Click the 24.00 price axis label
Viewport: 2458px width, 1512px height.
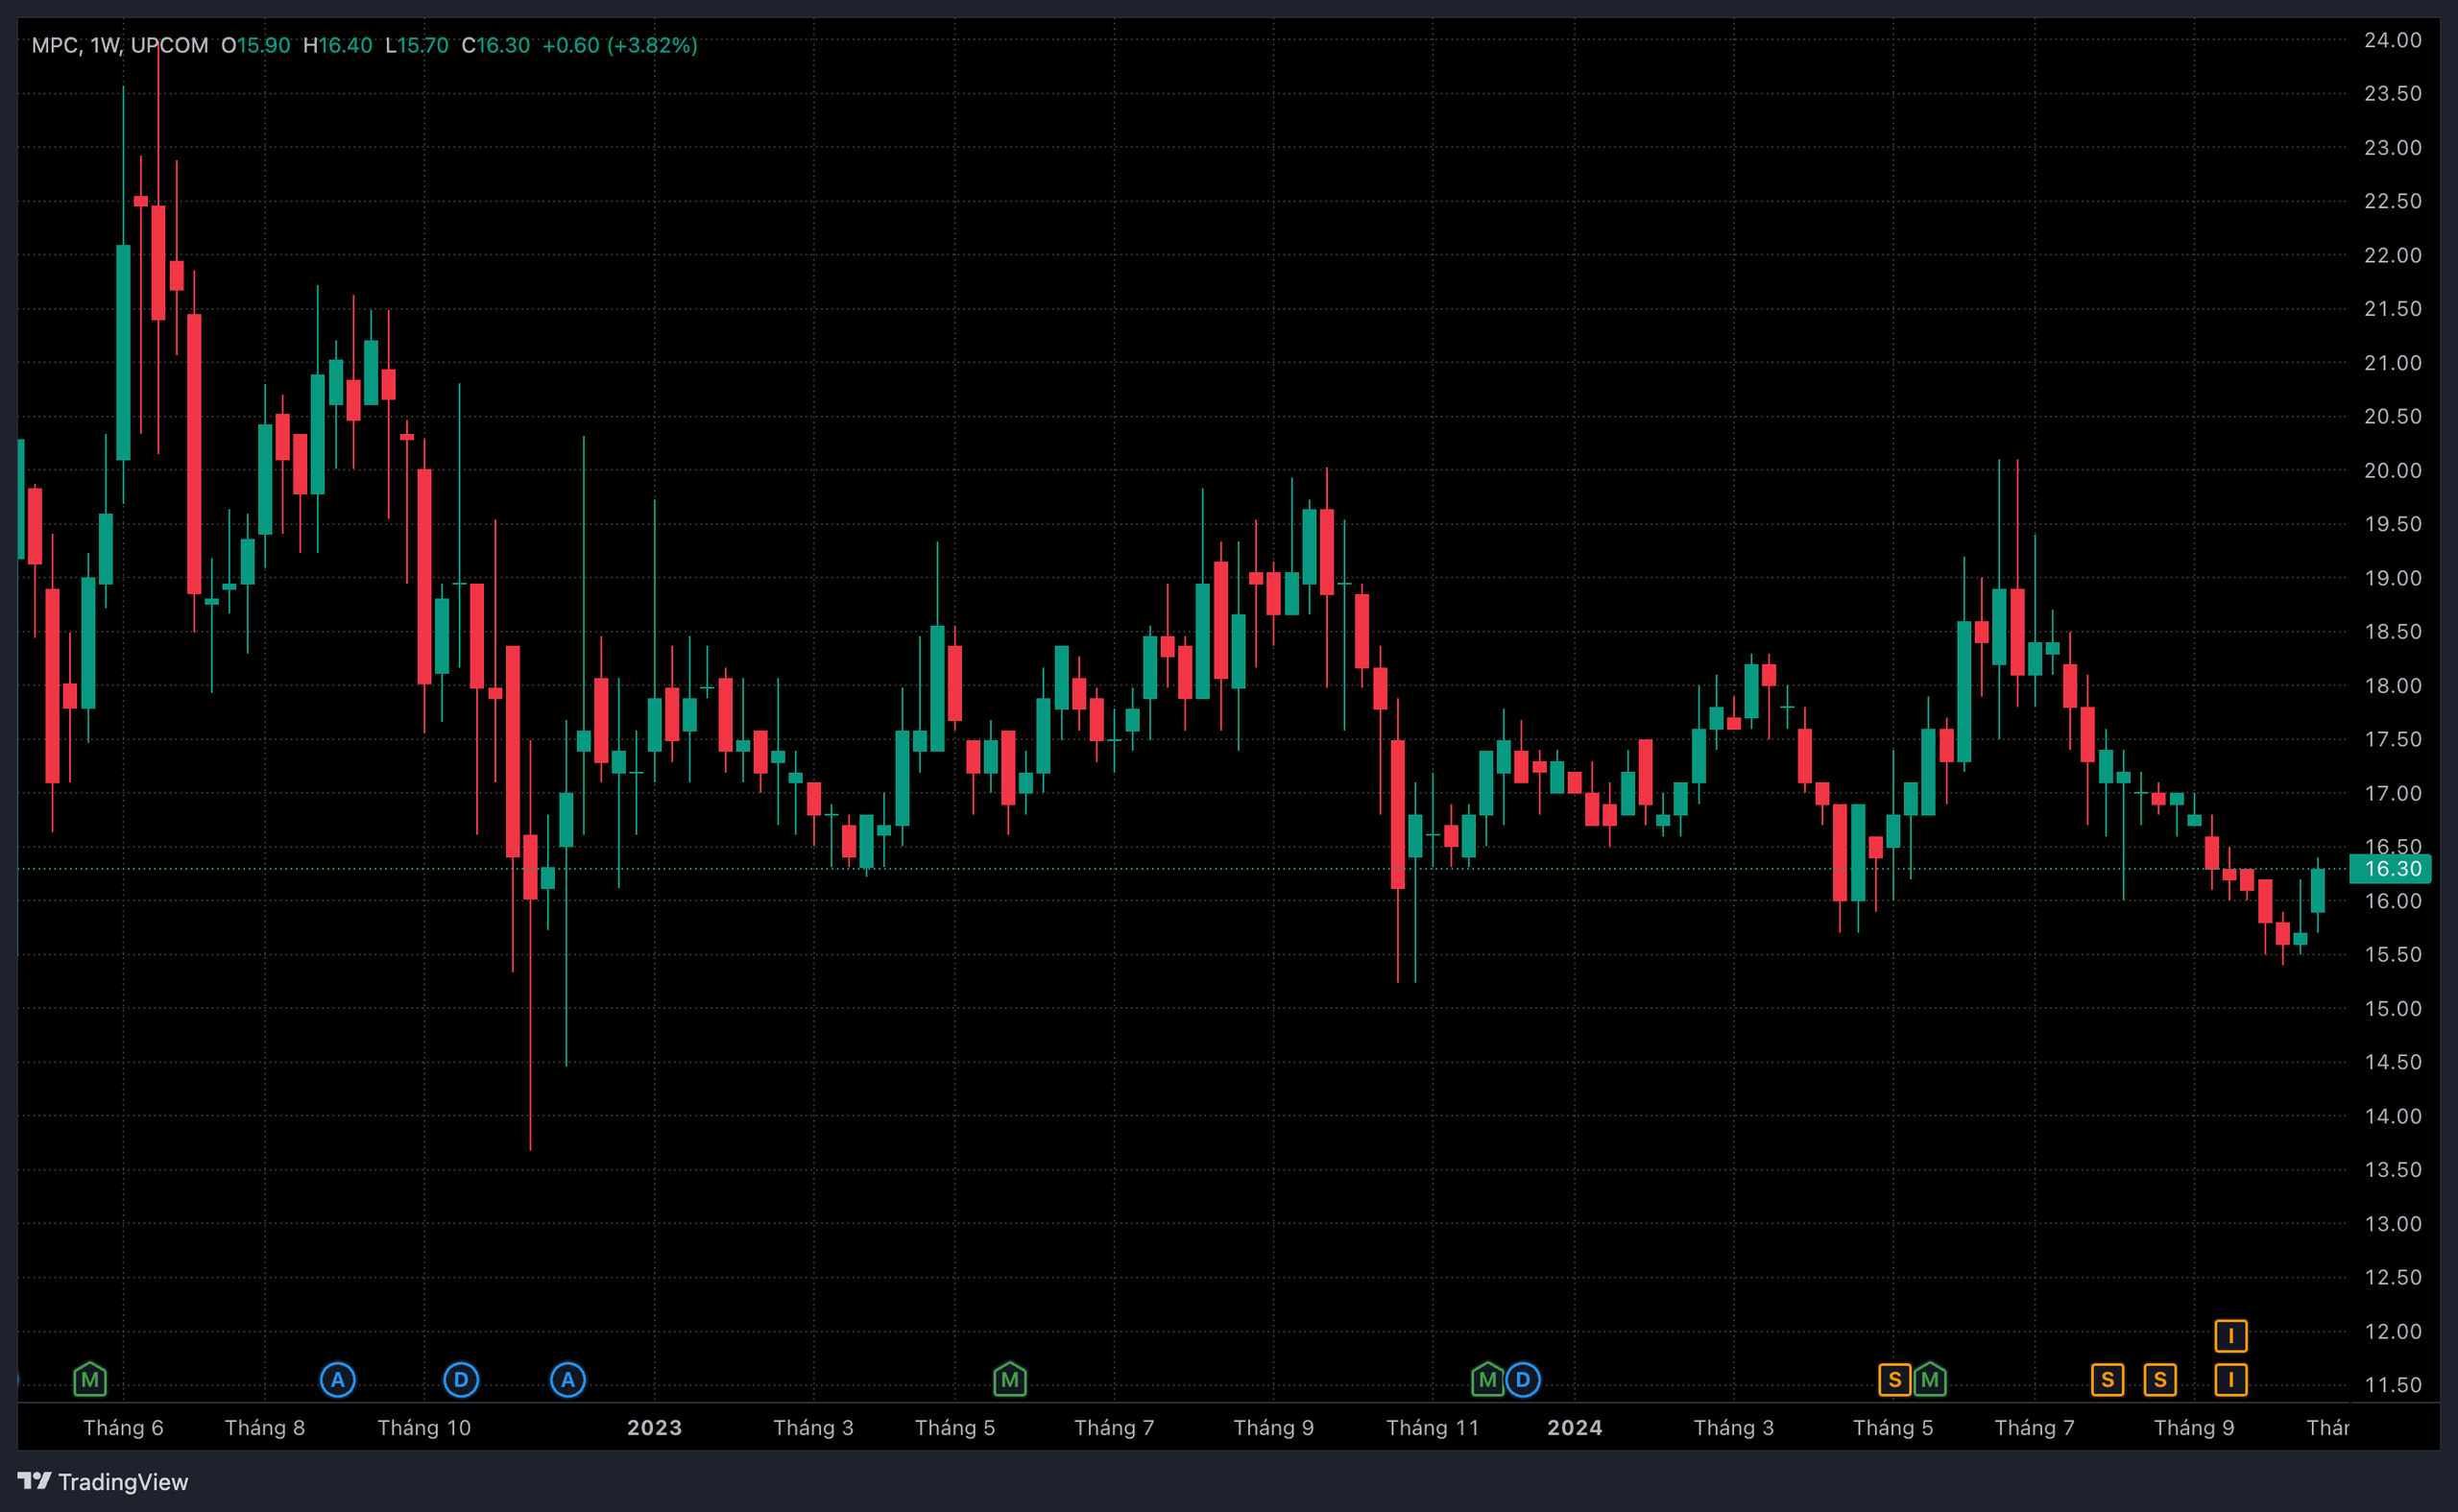coord(2393,40)
